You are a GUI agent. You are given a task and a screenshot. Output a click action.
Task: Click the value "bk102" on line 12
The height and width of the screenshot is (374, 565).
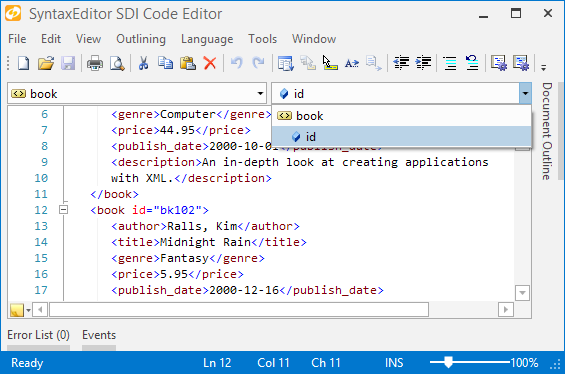[178, 210]
